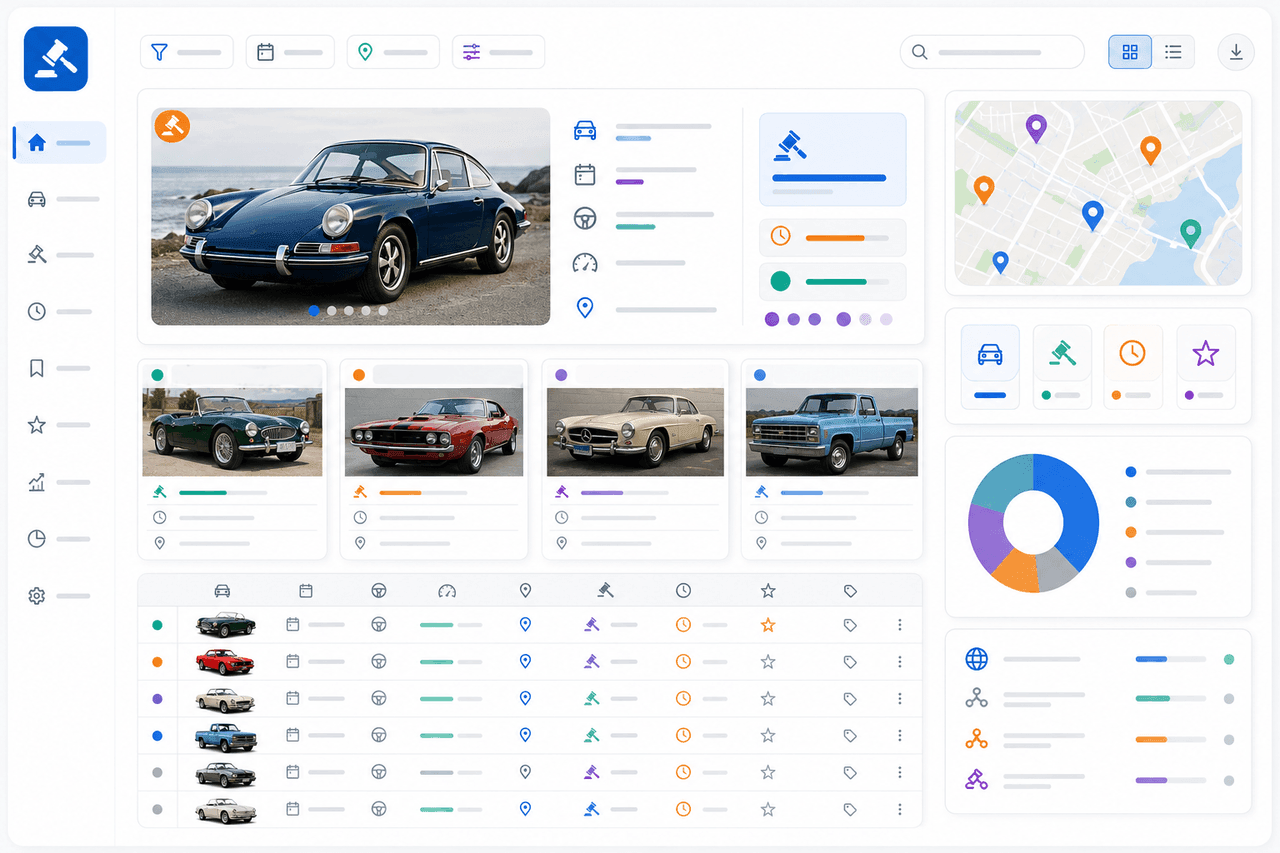
Task: Open the kebab menu on bottom table row
Action: [x=900, y=809]
